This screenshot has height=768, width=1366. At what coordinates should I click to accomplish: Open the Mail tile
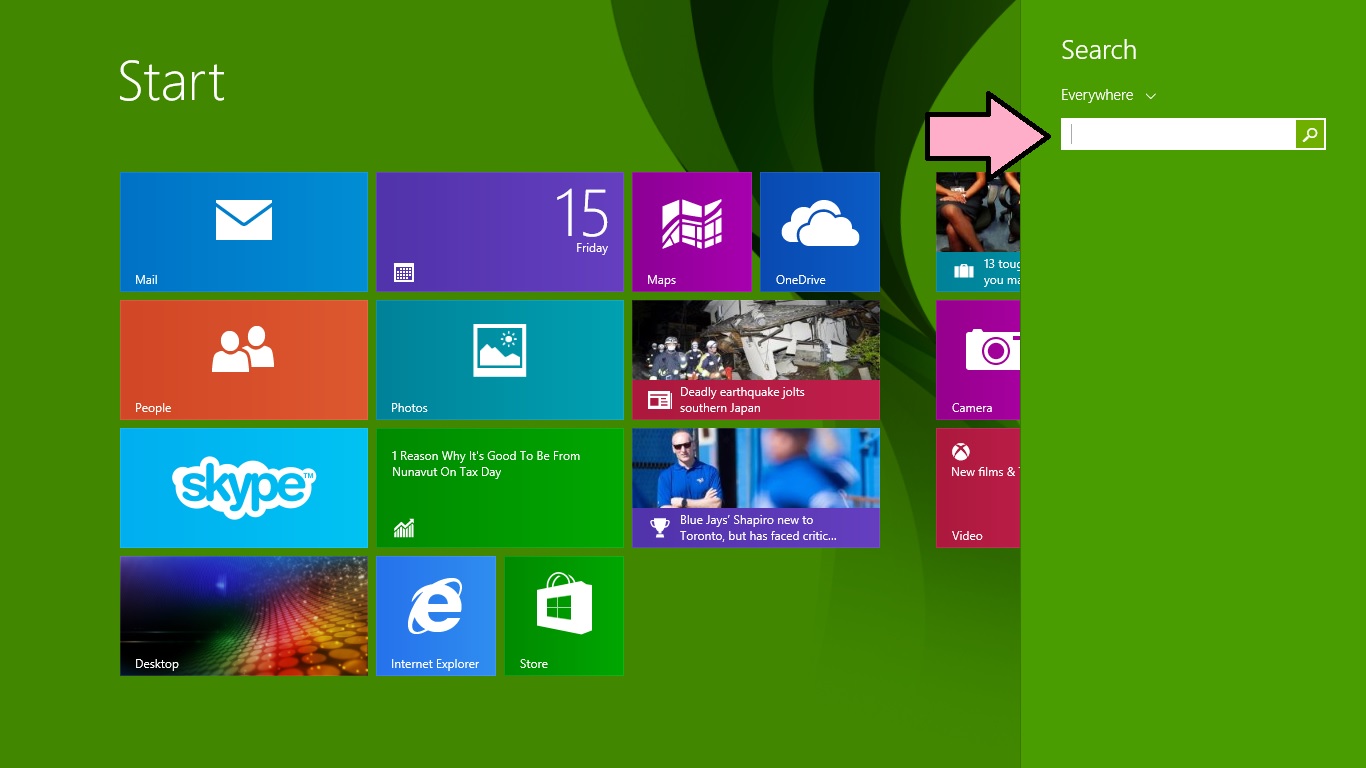pos(244,232)
